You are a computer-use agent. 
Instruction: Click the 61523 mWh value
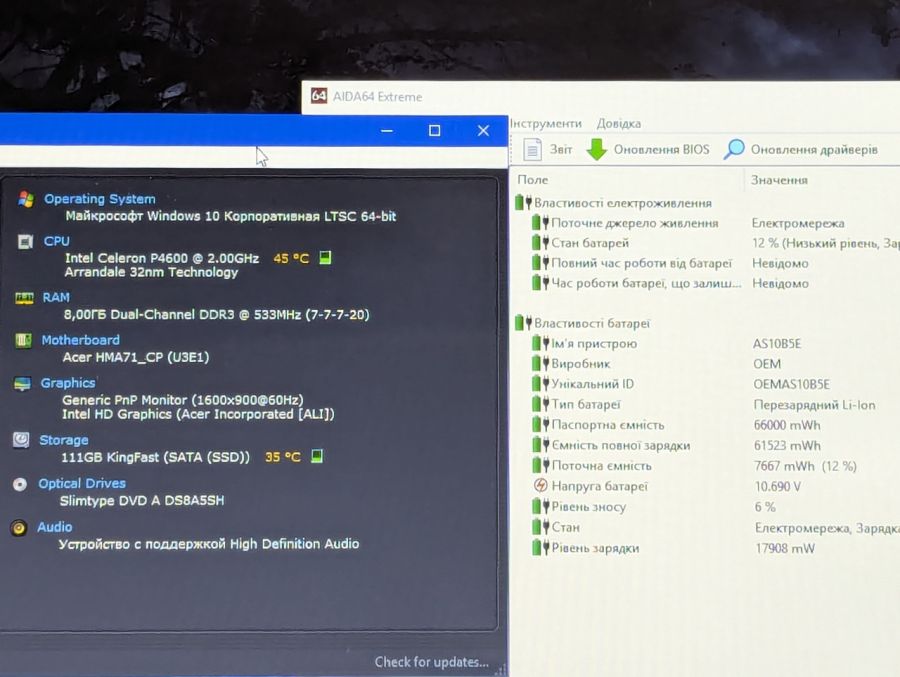pos(788,446)
